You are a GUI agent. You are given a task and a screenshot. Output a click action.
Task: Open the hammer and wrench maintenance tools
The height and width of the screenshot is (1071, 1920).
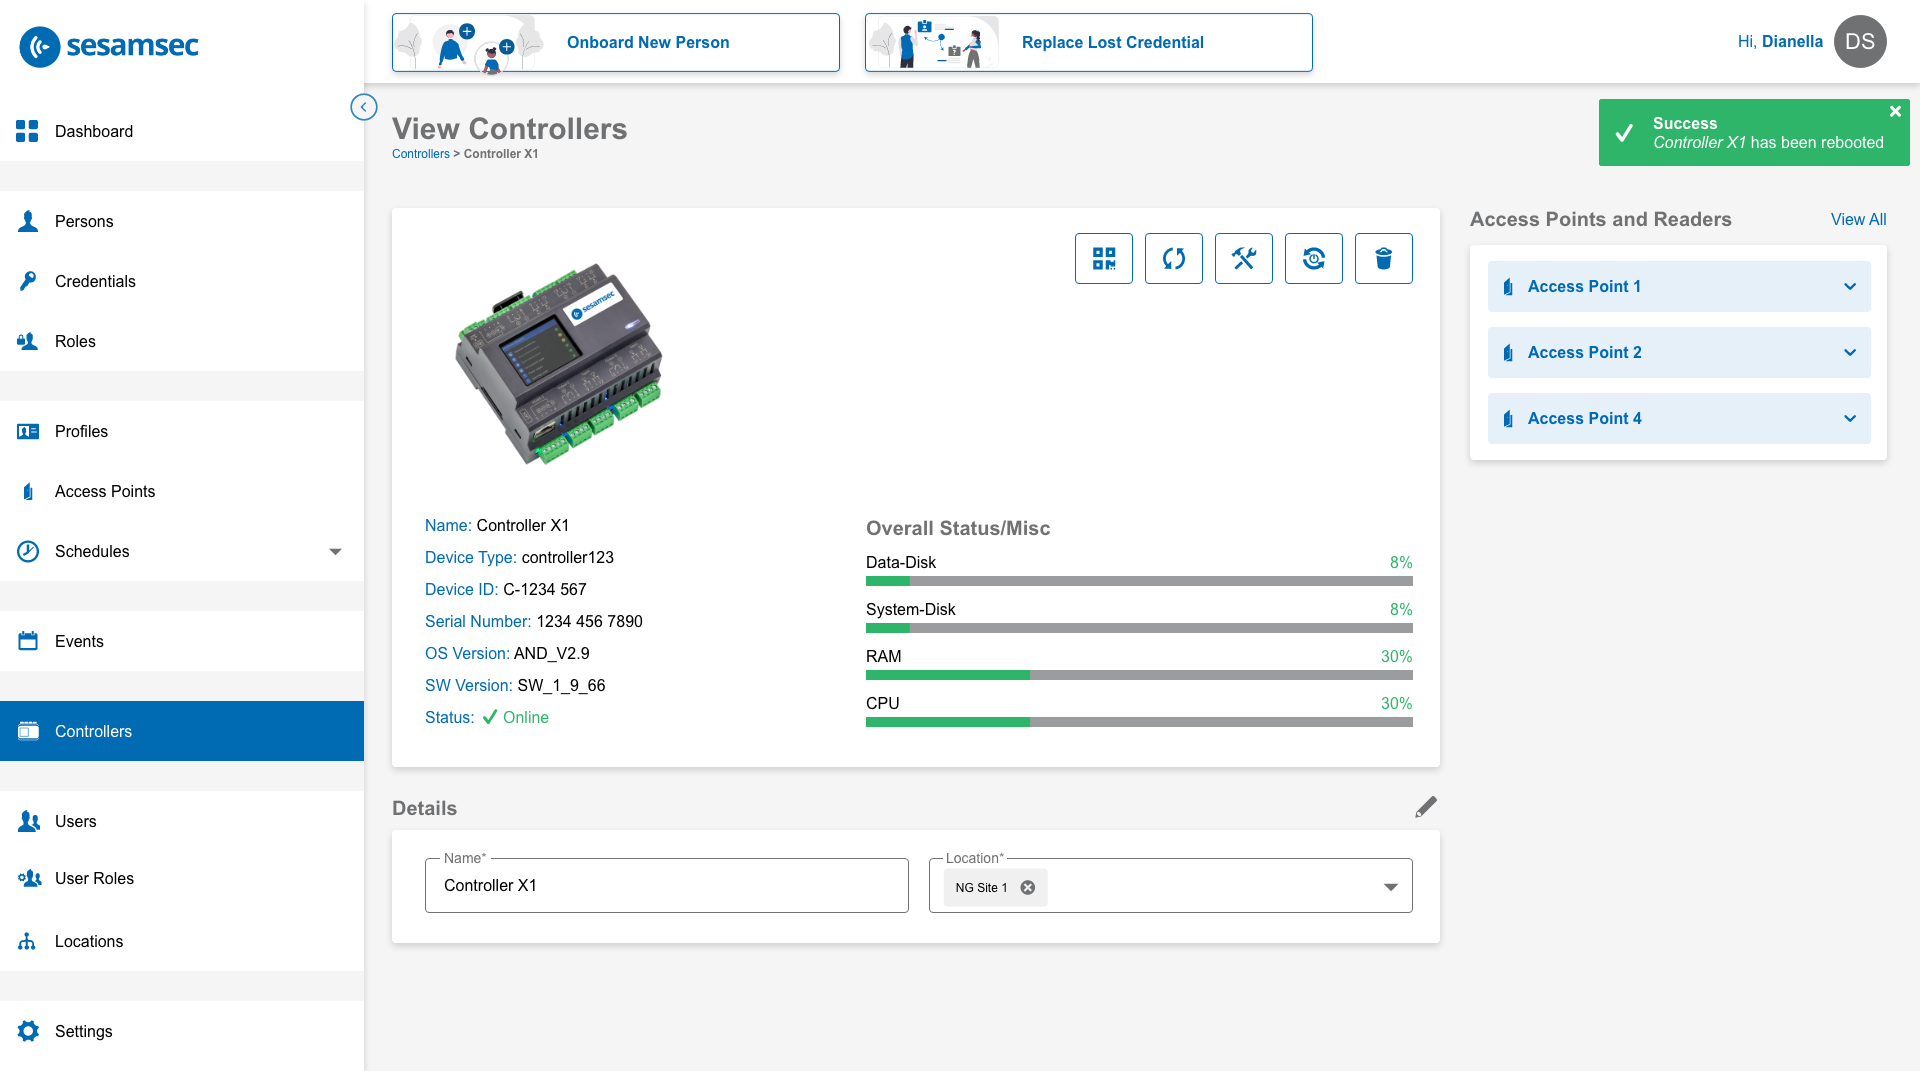(1244, 259)
